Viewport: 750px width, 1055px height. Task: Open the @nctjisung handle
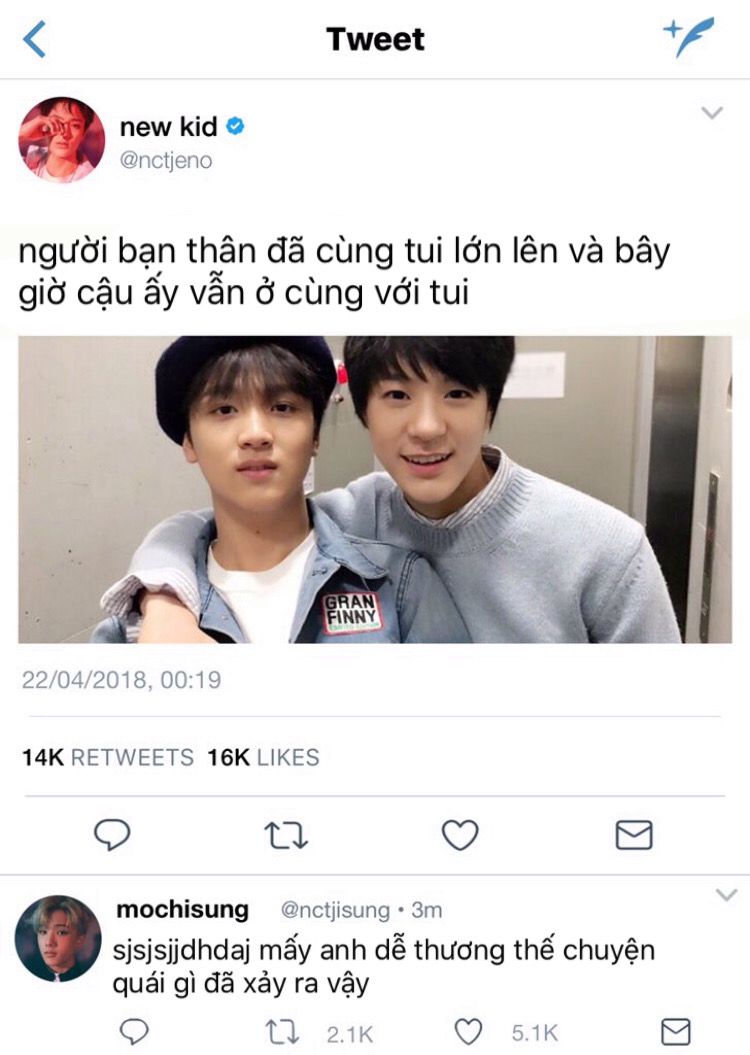click(x=335, y=910)
